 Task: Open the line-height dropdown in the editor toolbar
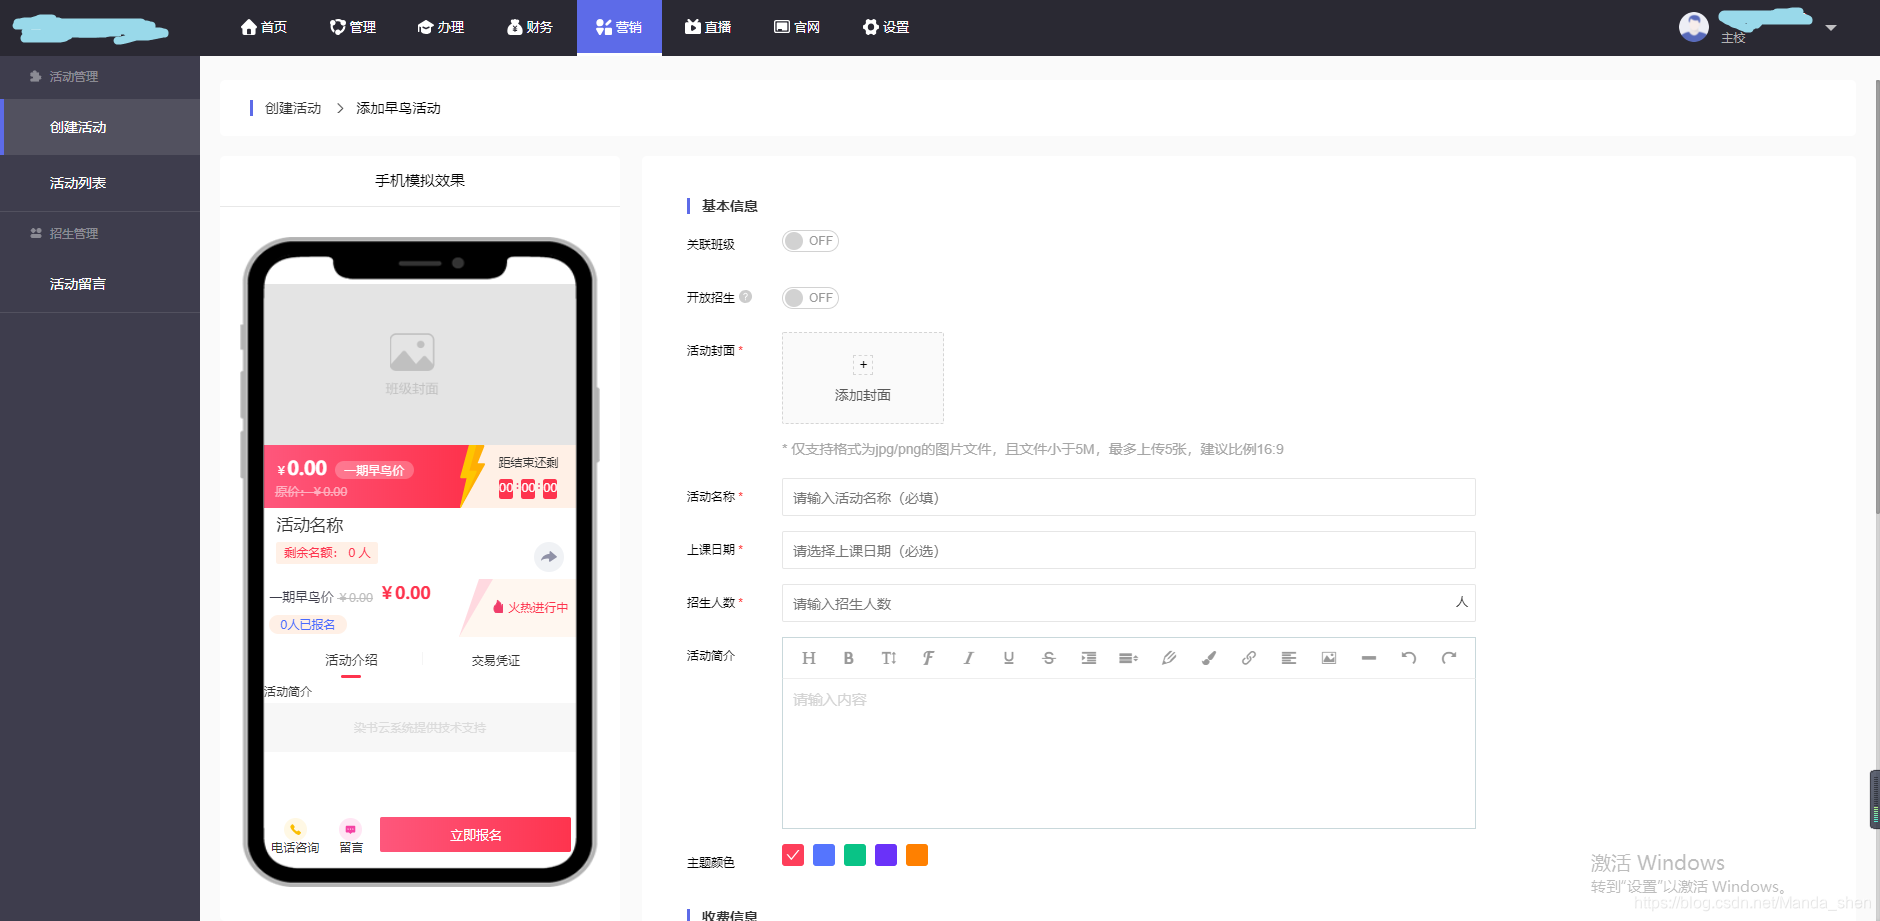coord(1128,657)
